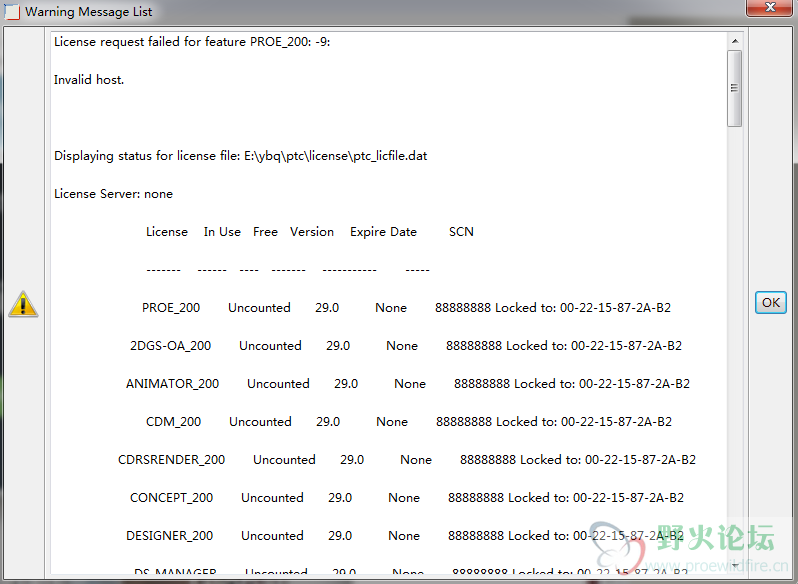The width and height of the screenshot is (798, 584).
Task: Click the PROE_200 license name
Action: coord(171,308)
